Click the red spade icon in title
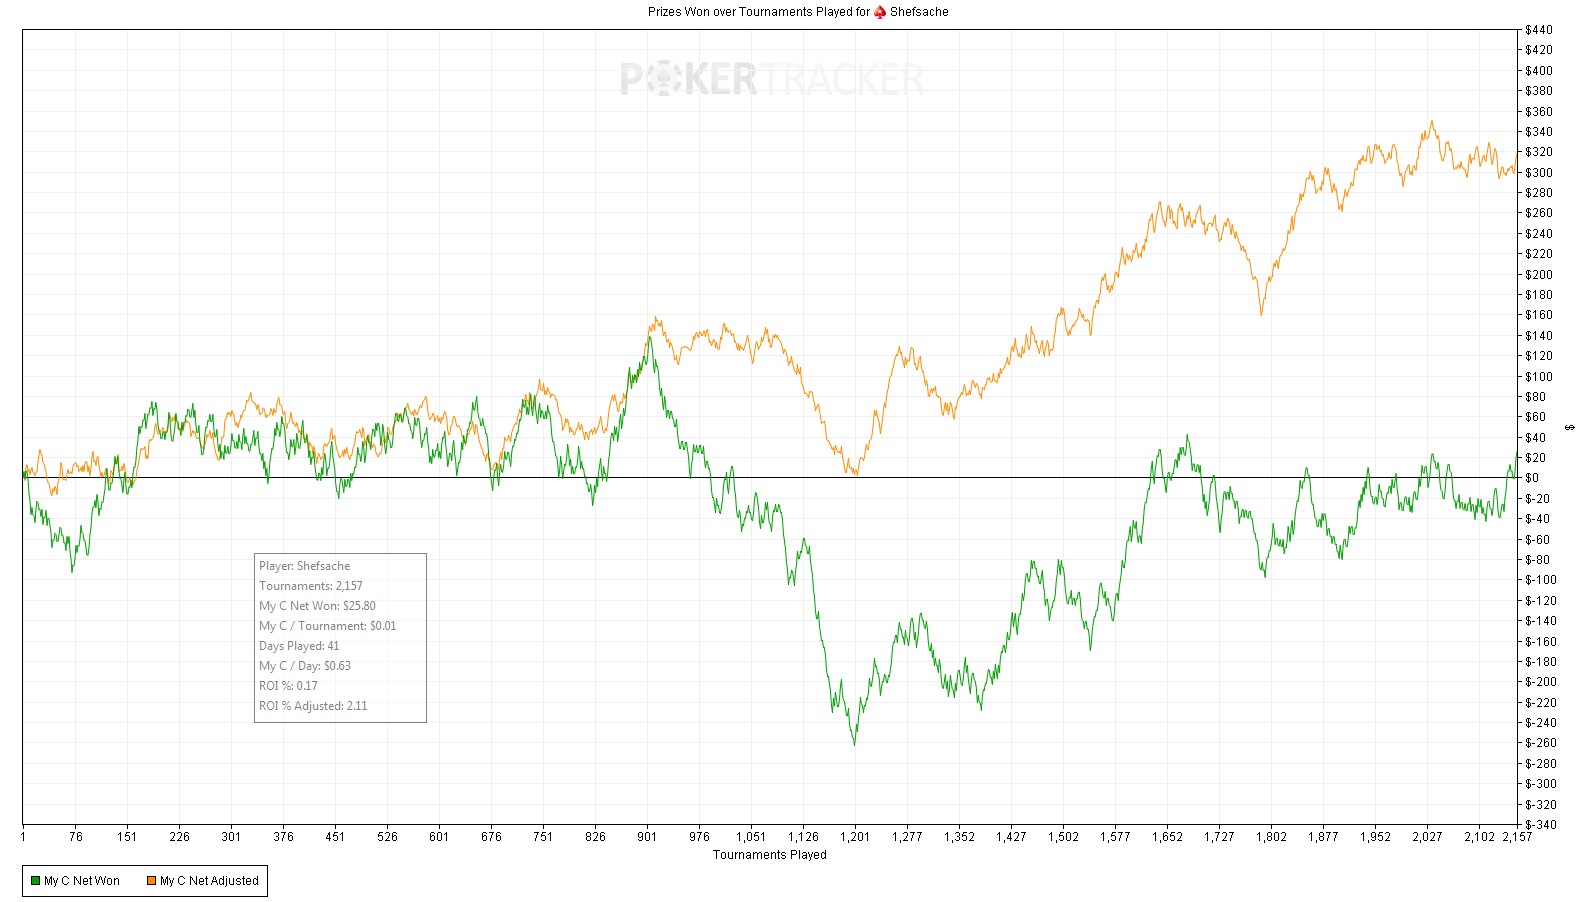This screenshot has height=902, width=1589. (x=880, y=12)
